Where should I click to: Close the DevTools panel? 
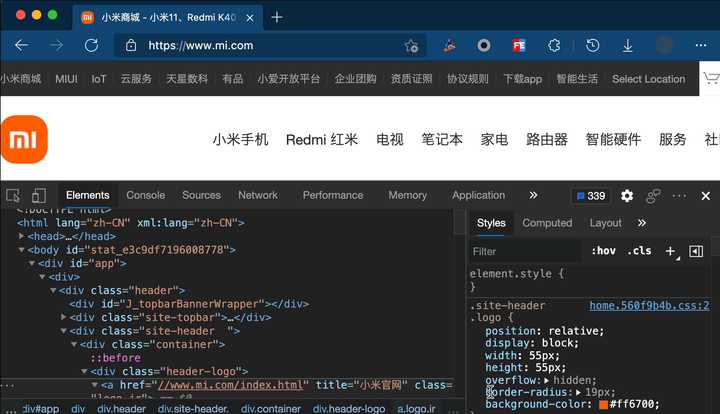706,196
